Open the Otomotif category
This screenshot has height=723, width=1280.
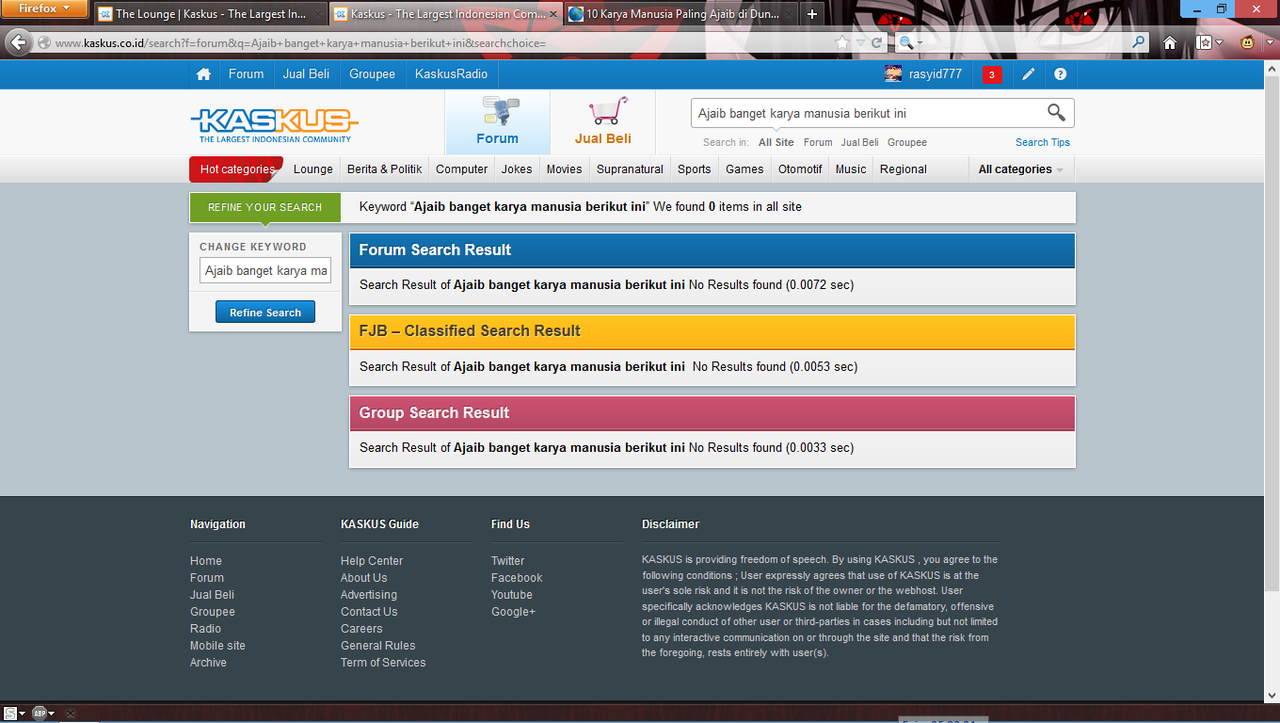tap(800, 169)
